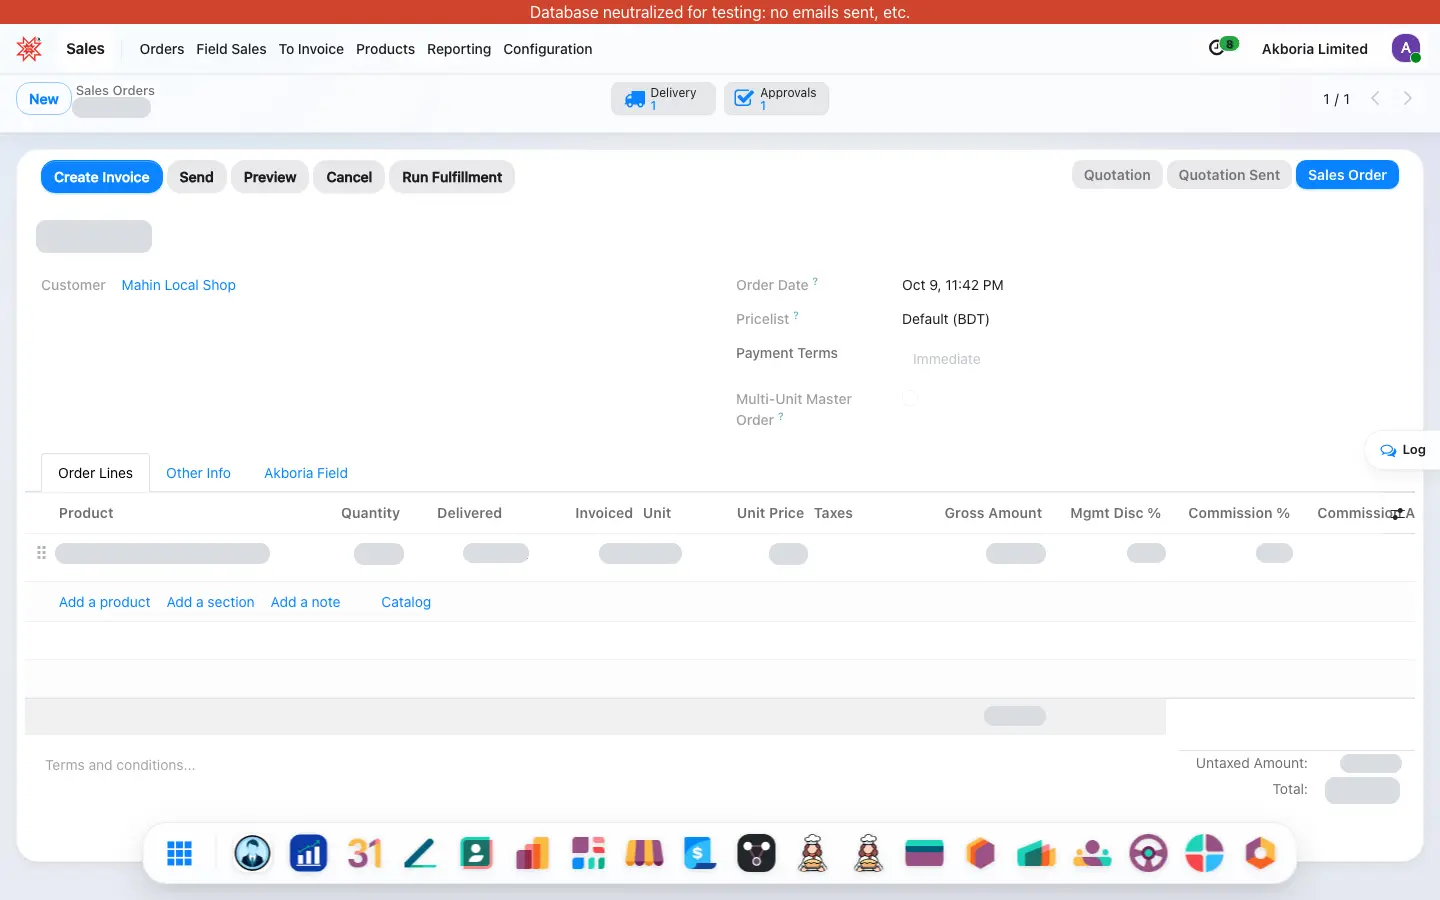
Task: Toggle the Multi-Unit Master Order checkbox
Action: (x=910, y=398)
